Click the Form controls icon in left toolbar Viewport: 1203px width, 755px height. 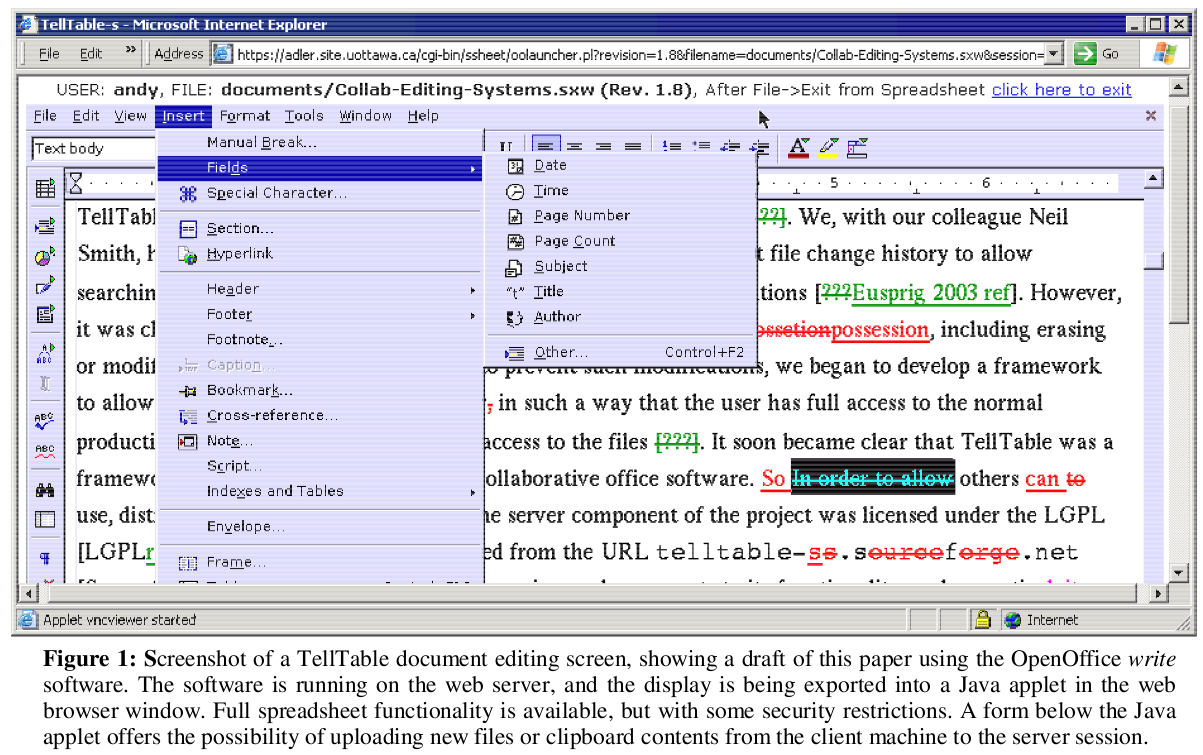pos(45,316)
